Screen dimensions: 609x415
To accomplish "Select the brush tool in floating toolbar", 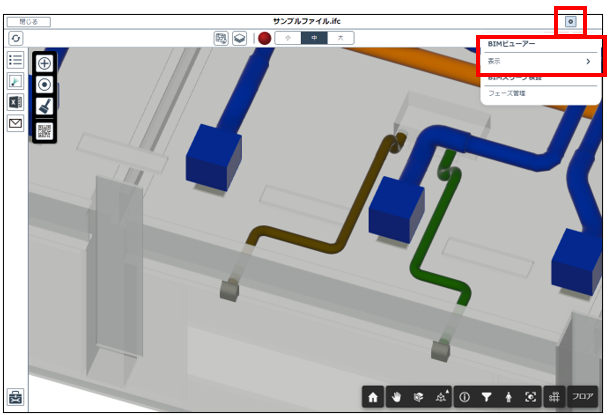I will [44, 105].
